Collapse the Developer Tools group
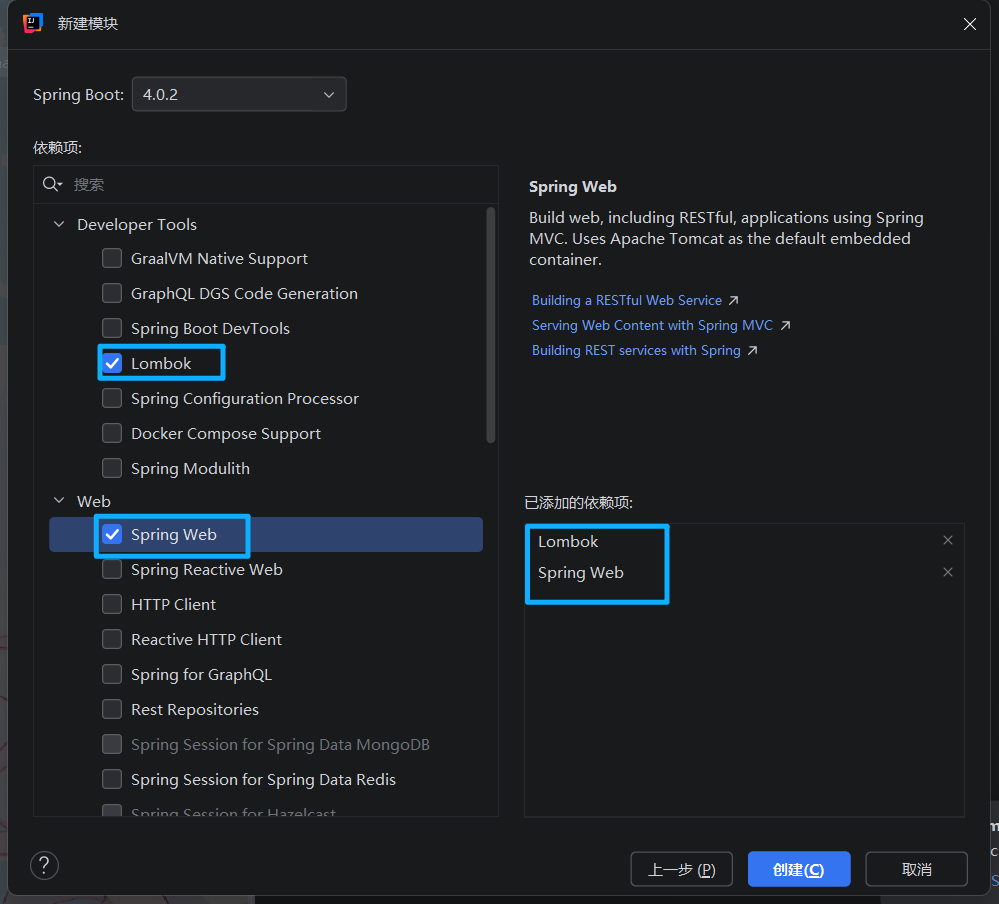Viewport: 999px width, 904px height. tap(59, 224)
